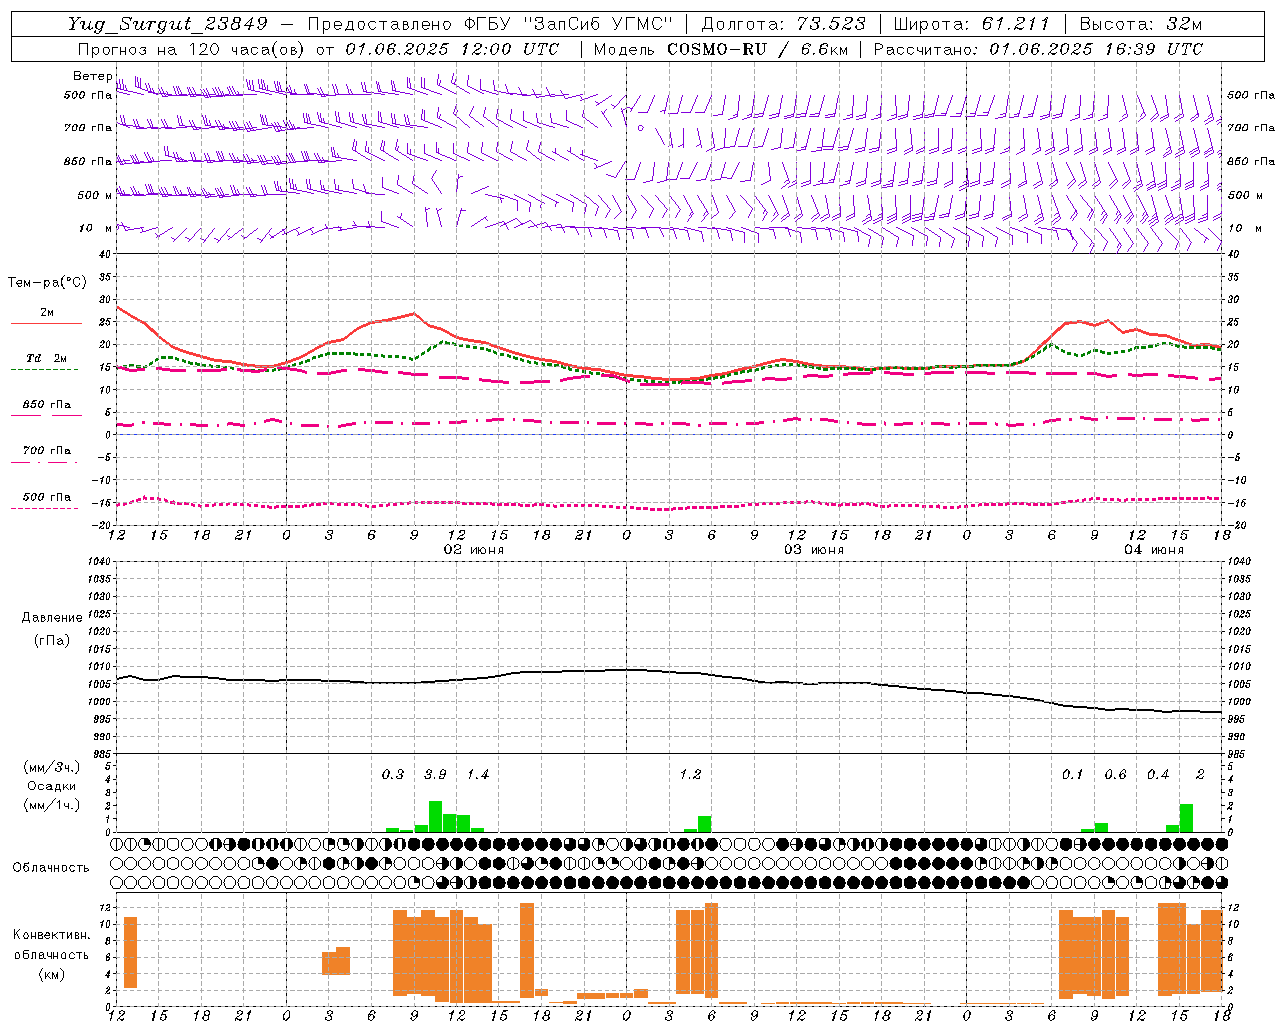Select the 3.9 precipitation total

point(436,775)
